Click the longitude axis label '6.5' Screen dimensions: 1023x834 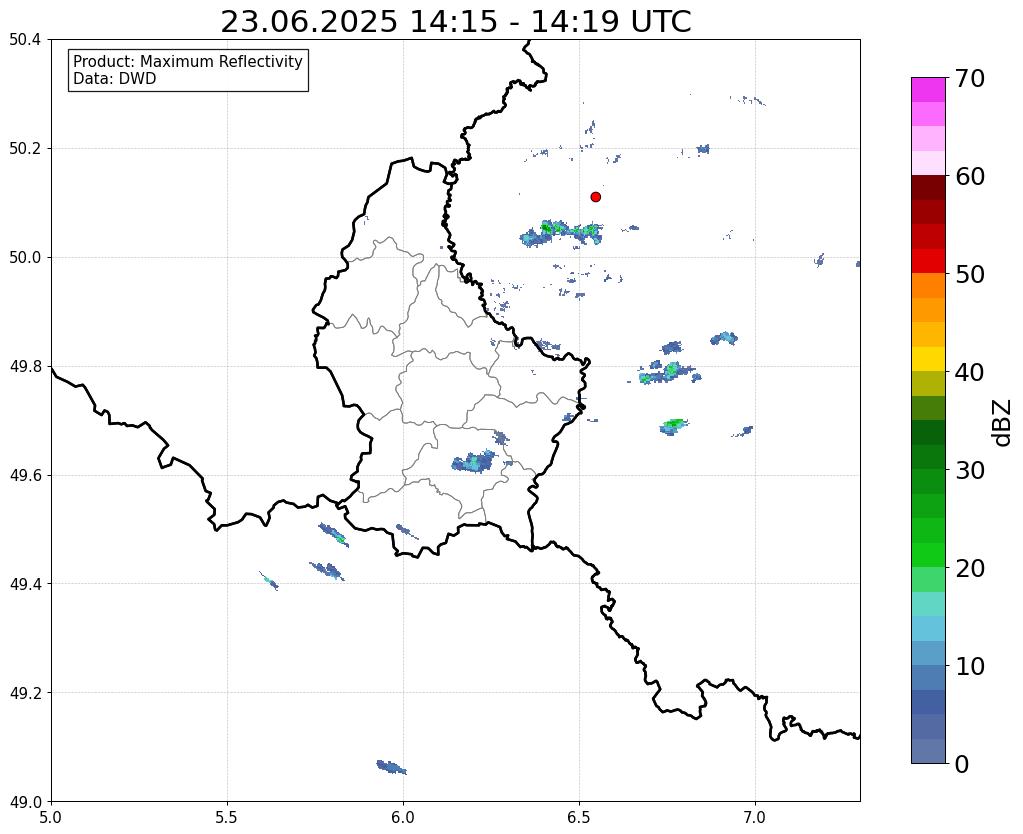click(579, 817)
